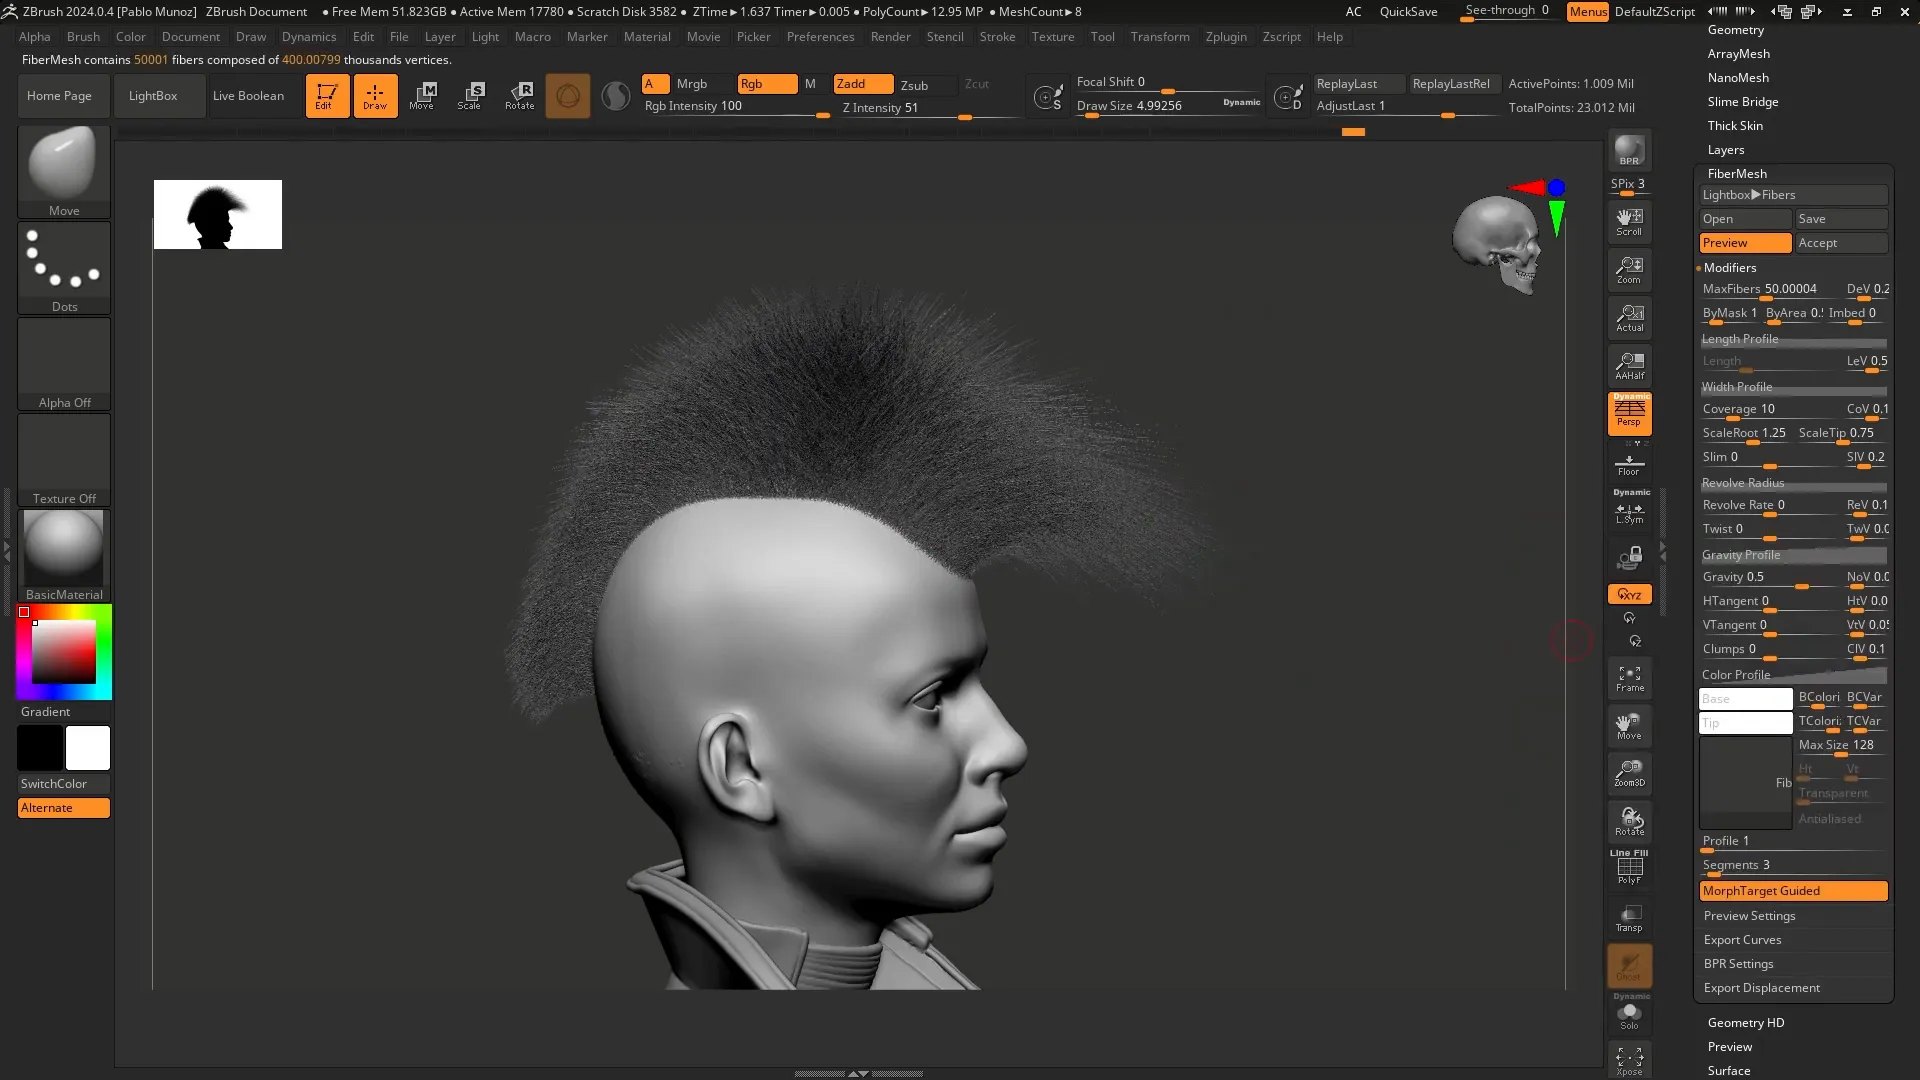Screen dimensions: 1920x1080
Task: Toggle L.Sym local symmetry
Action: coord(1629,512)
